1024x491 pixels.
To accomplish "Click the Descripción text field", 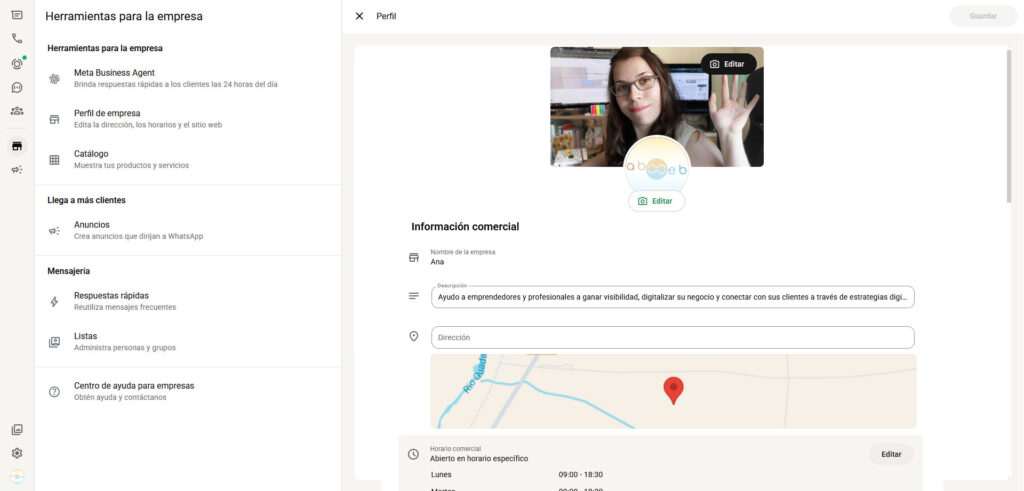I will click(x=673, y=296).
